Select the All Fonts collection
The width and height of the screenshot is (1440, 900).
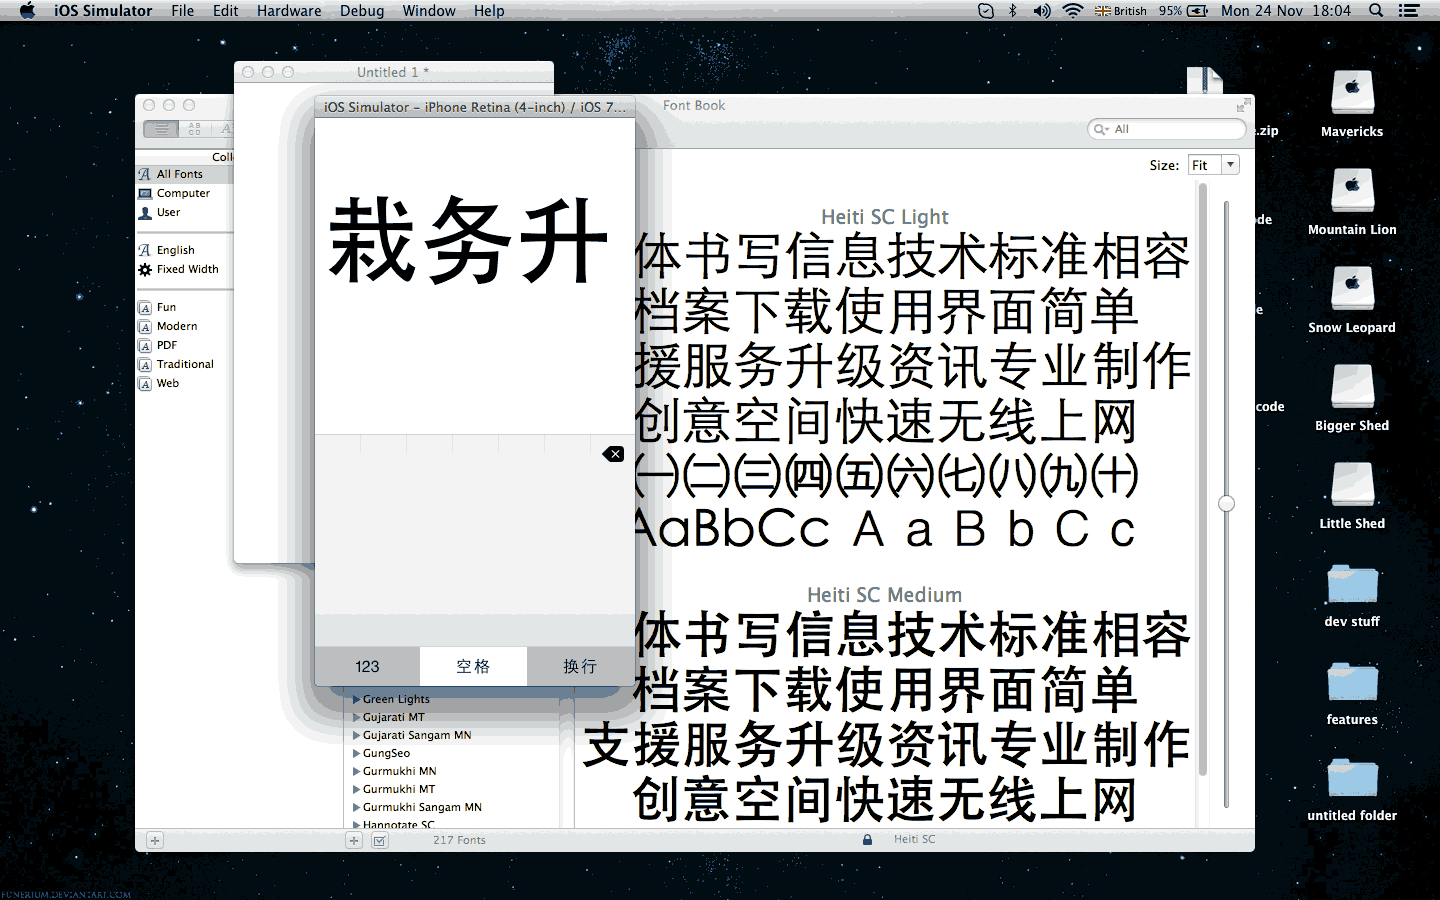[184, 174]
